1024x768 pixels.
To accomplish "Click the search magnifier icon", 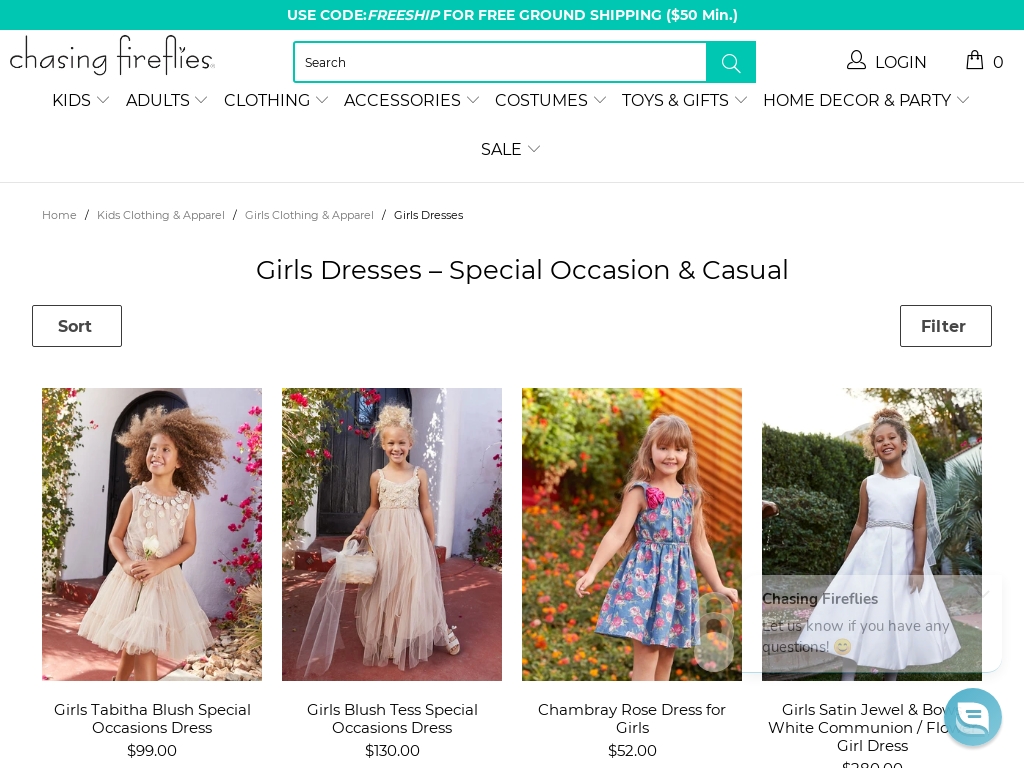I will [x=731, y=62].
